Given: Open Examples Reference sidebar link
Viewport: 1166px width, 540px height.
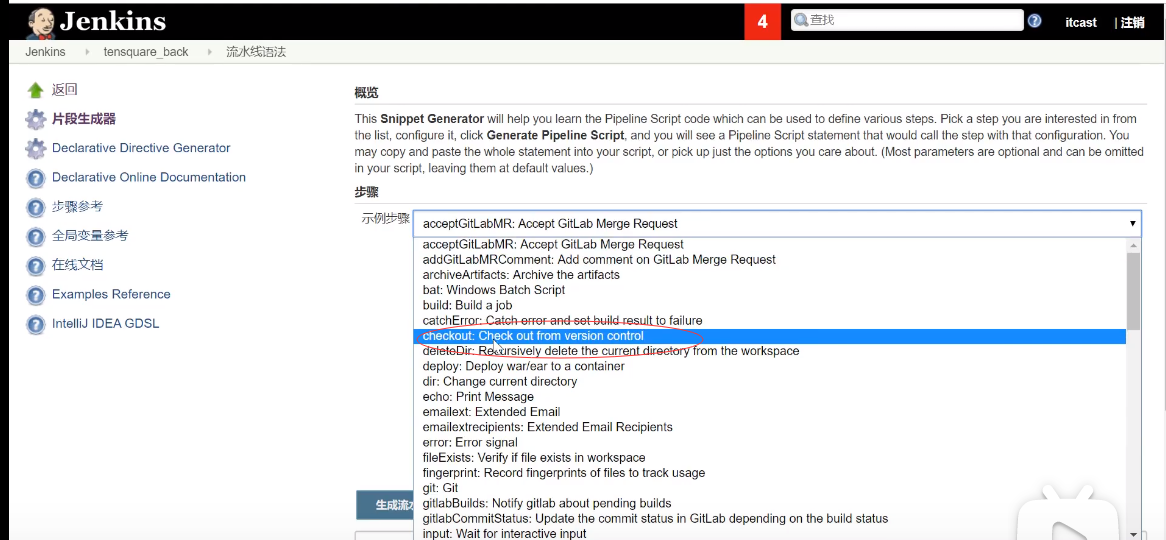Looking at the screenshot, I should (x=111, y=295).
